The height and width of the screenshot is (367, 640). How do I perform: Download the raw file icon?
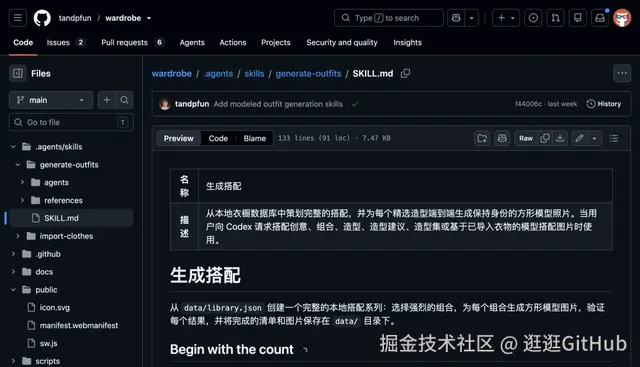pos(560,138)
